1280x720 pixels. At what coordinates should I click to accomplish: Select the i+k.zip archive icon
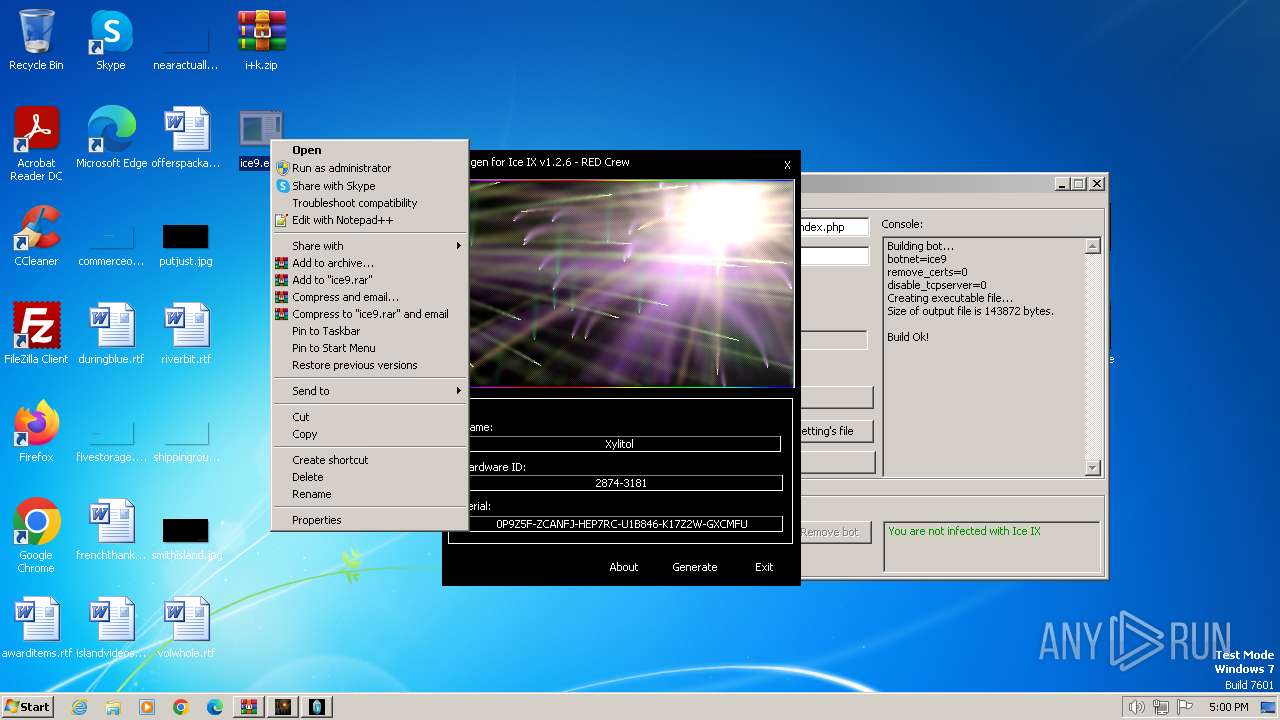pos(261,40)
